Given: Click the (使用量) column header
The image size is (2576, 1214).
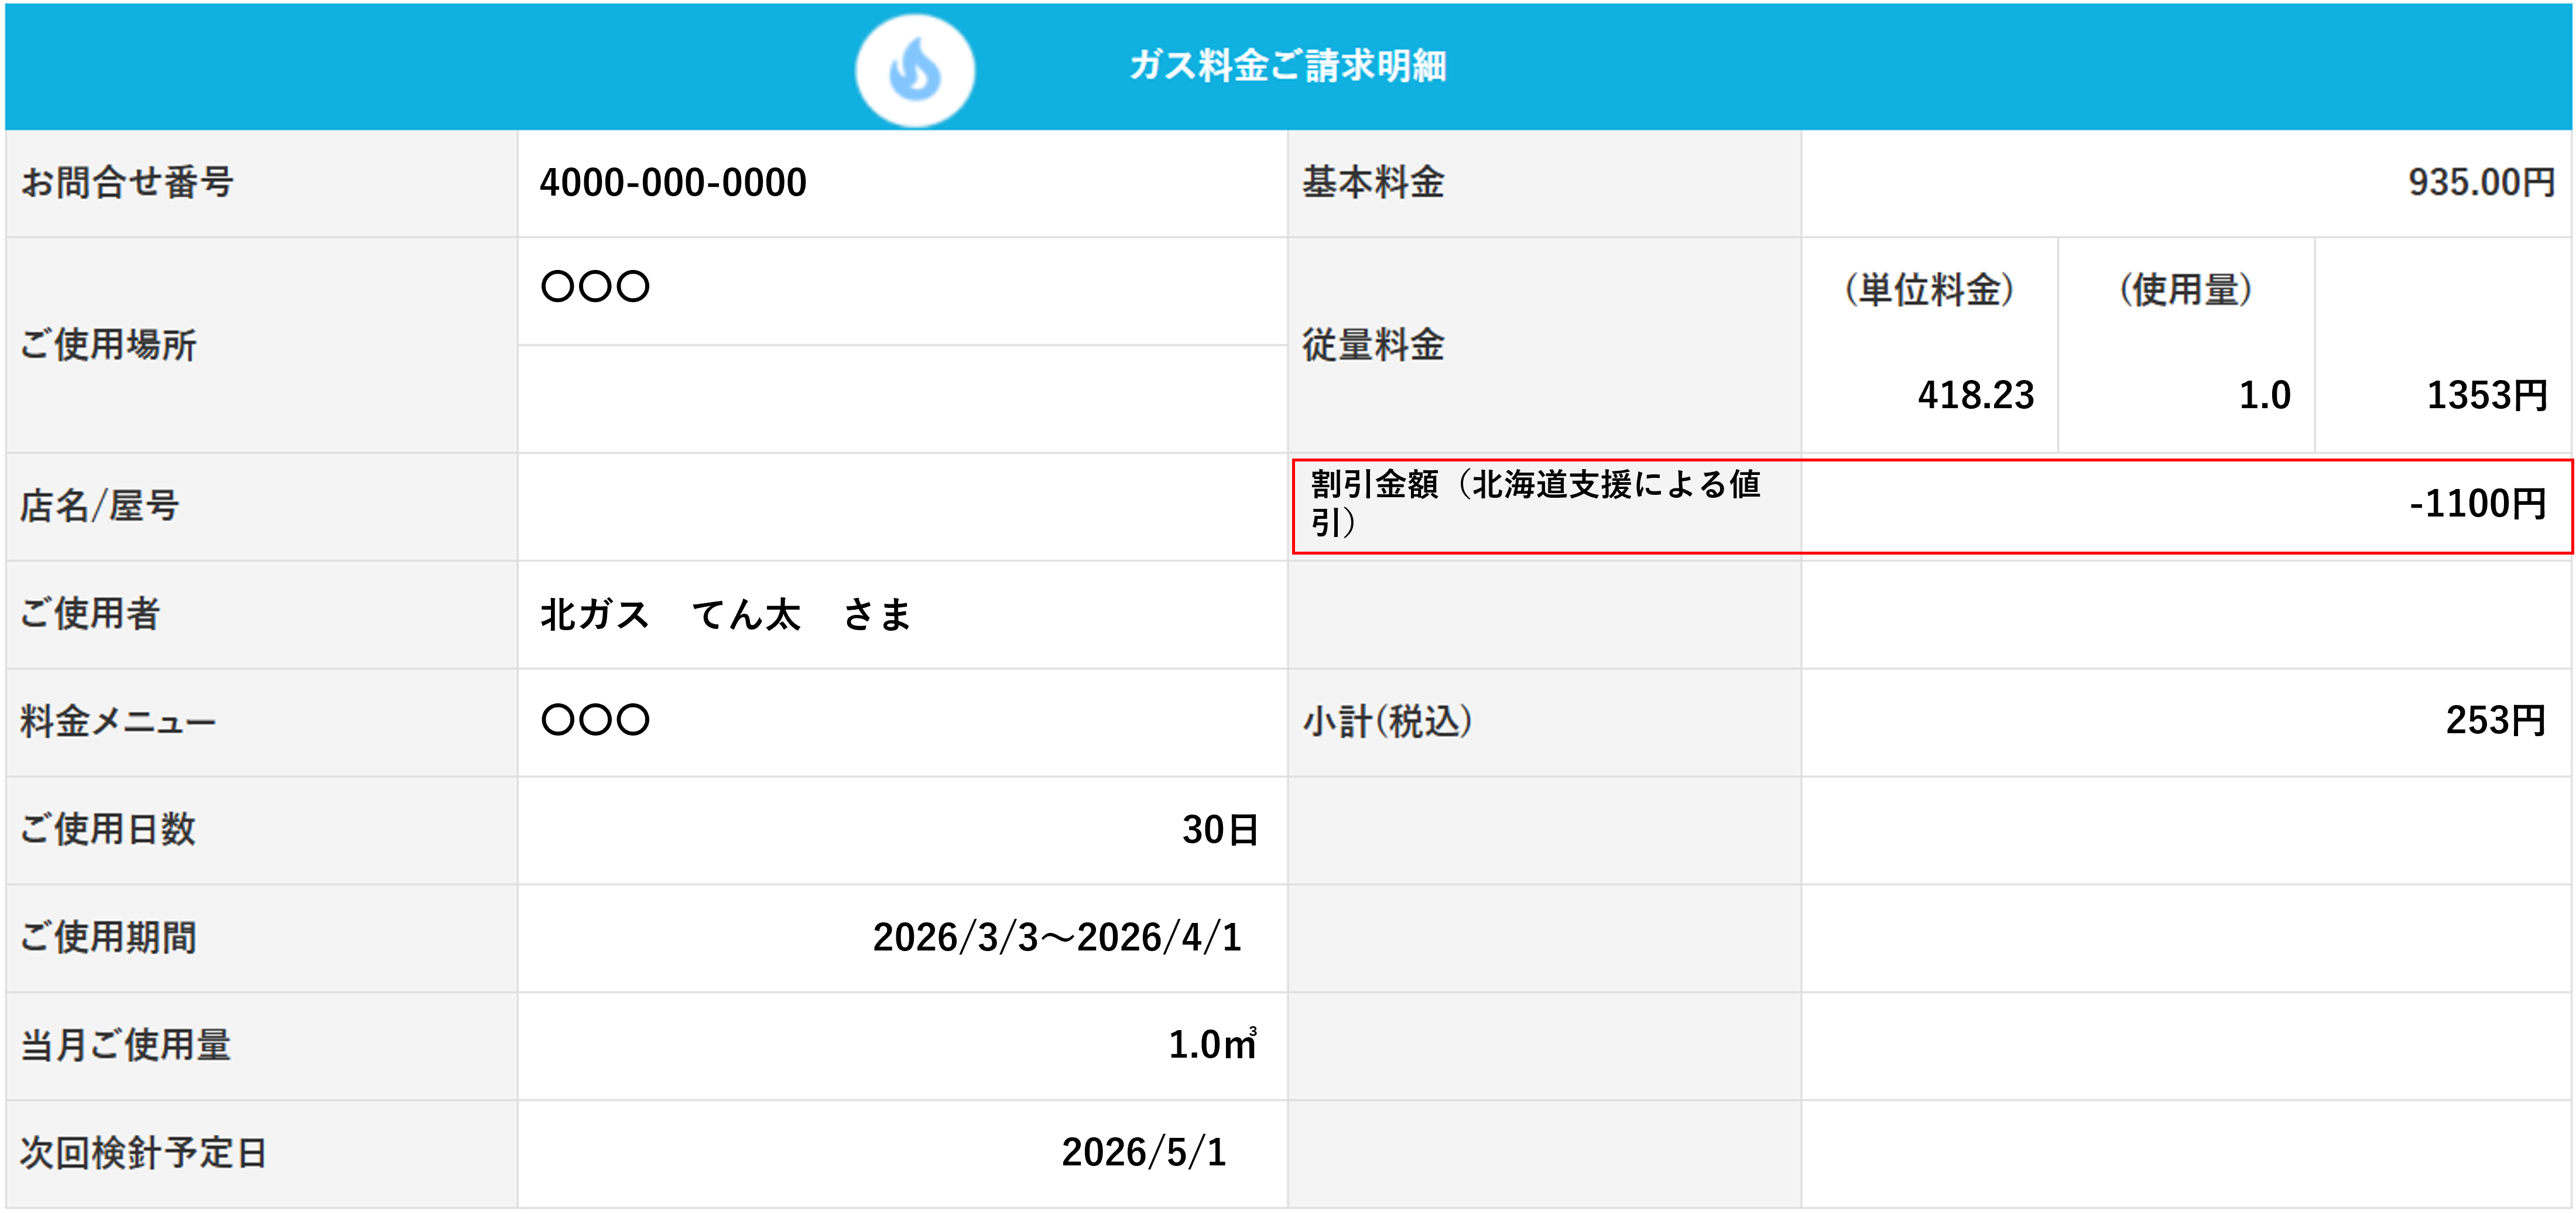Looking at the screenshot, I should point(2185,290).
